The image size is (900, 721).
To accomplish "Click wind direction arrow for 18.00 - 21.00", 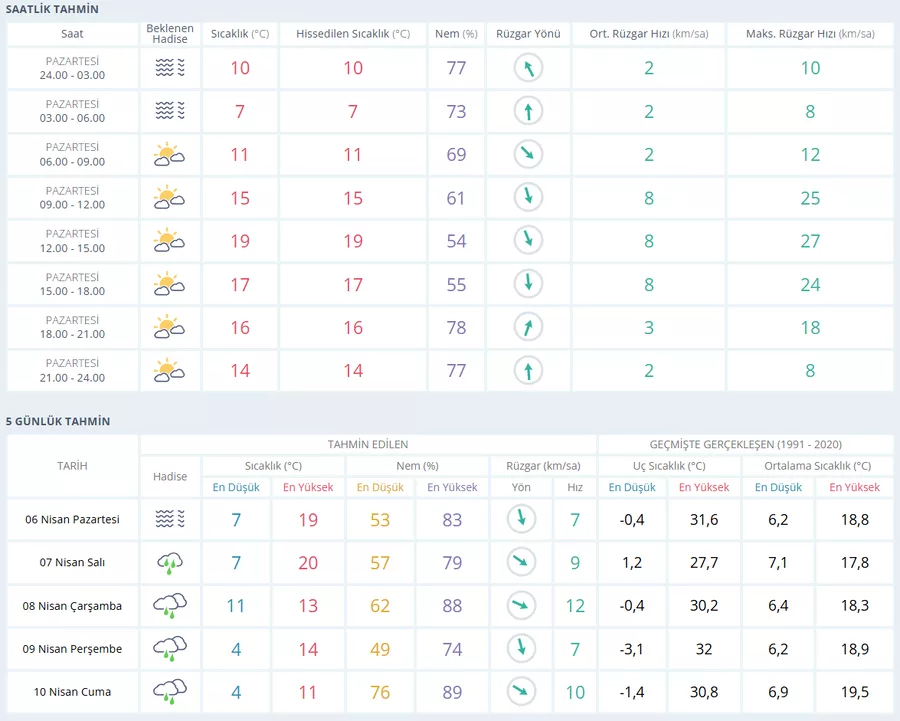I will 528,327.
